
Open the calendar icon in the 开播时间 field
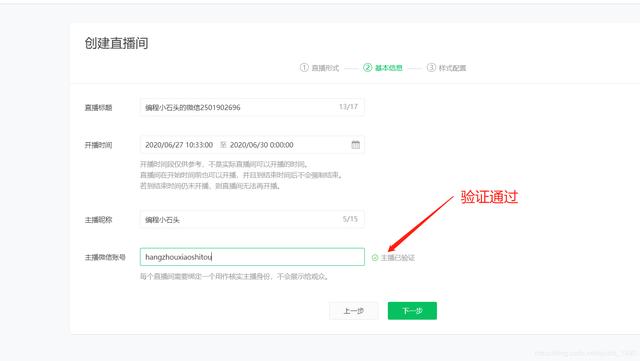pos(356,145)
